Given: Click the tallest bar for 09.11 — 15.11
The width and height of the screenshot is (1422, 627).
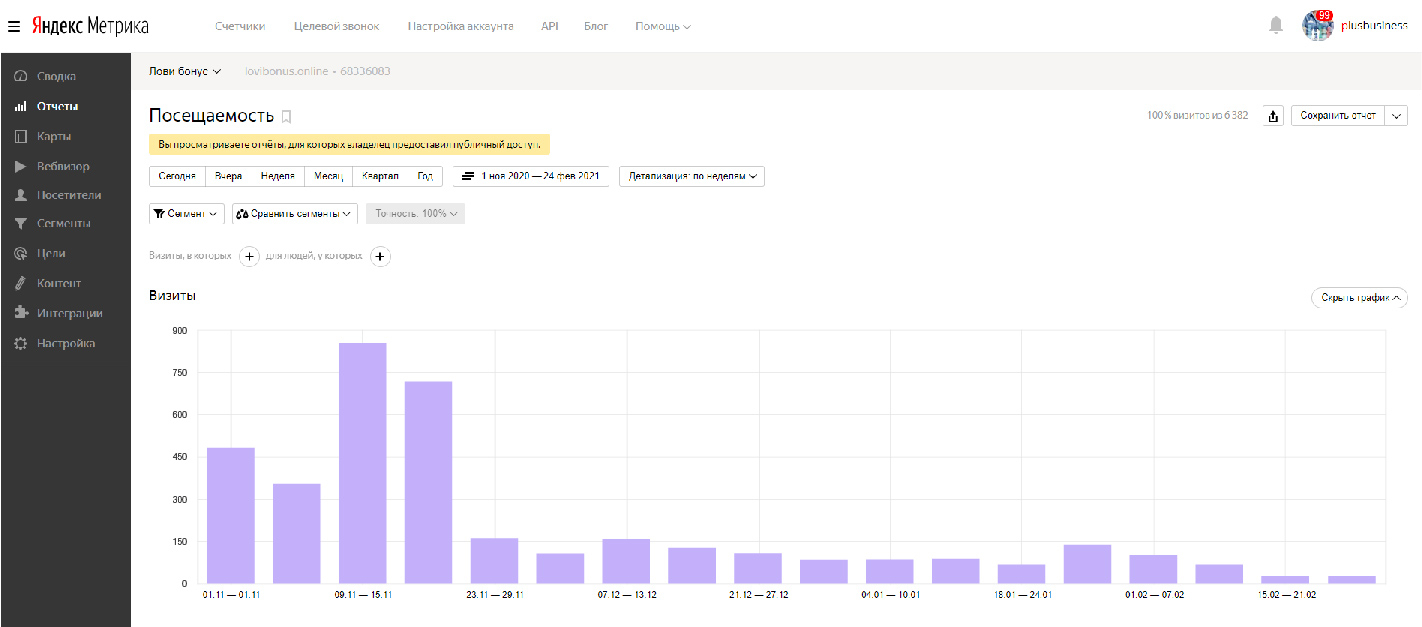Looking at the screenshot, I should 362,462.
